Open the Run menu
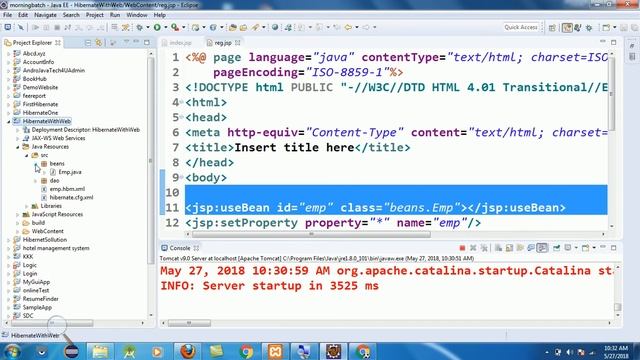Image resolution: width=640 pixels, height=360 pixels. 115,15
